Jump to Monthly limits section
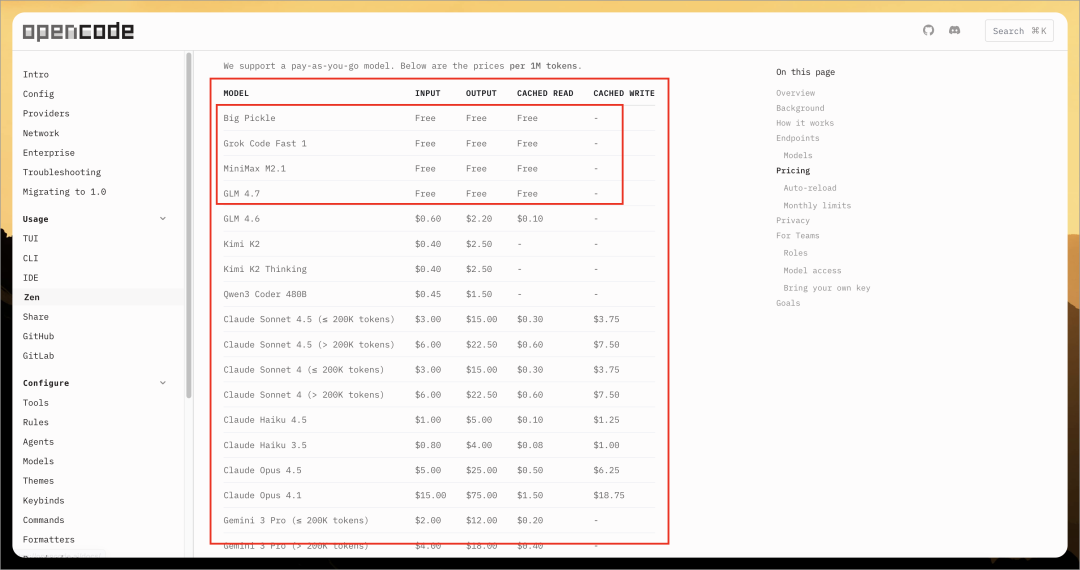Image resolution: width=1080 pixels, height=570 pixels. [817, 206]
